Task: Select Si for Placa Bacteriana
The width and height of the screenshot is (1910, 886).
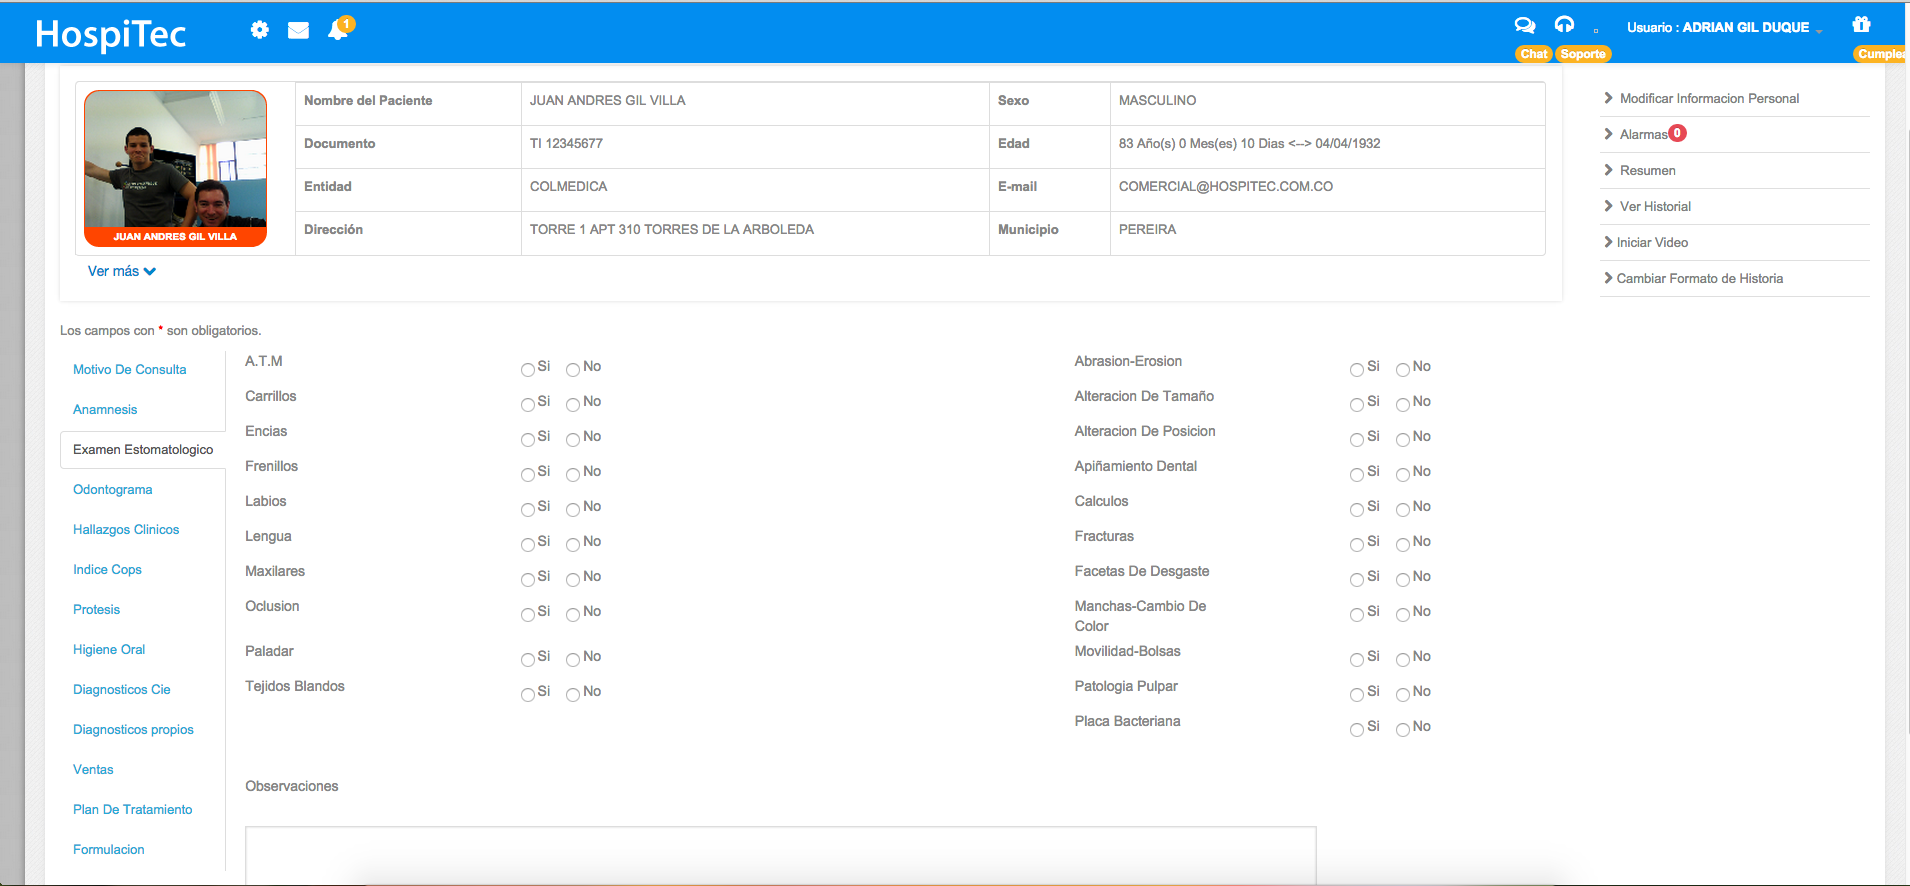Action: pyautogui.click(x=1357, y=730)
